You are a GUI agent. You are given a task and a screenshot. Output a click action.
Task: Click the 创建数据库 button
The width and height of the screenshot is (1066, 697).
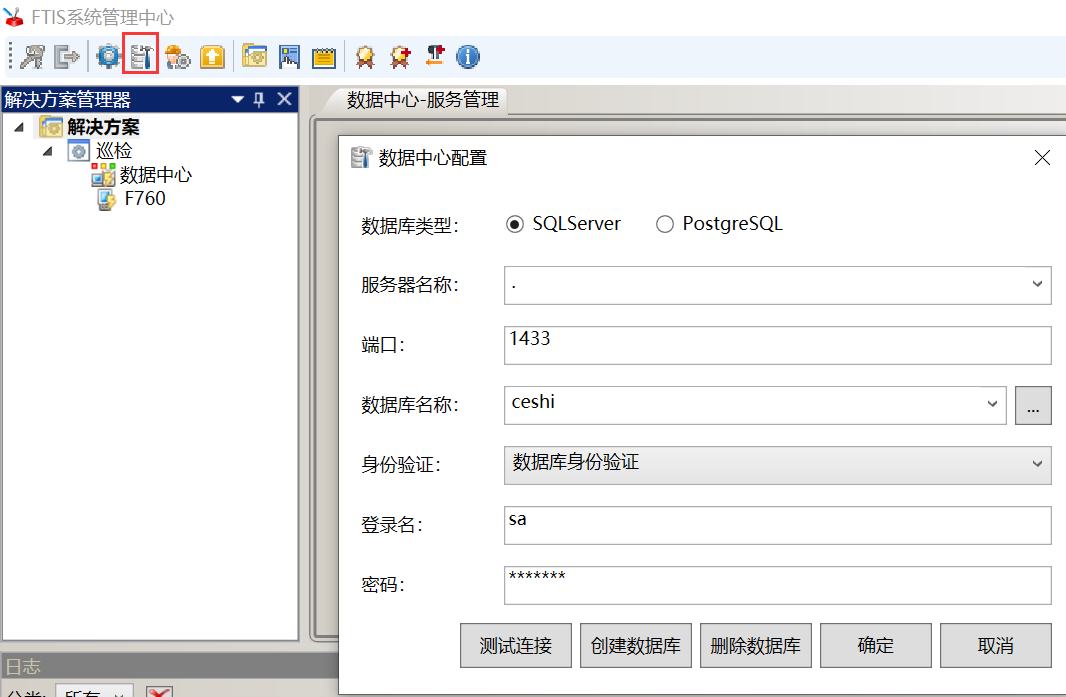[x=635, y=646]
